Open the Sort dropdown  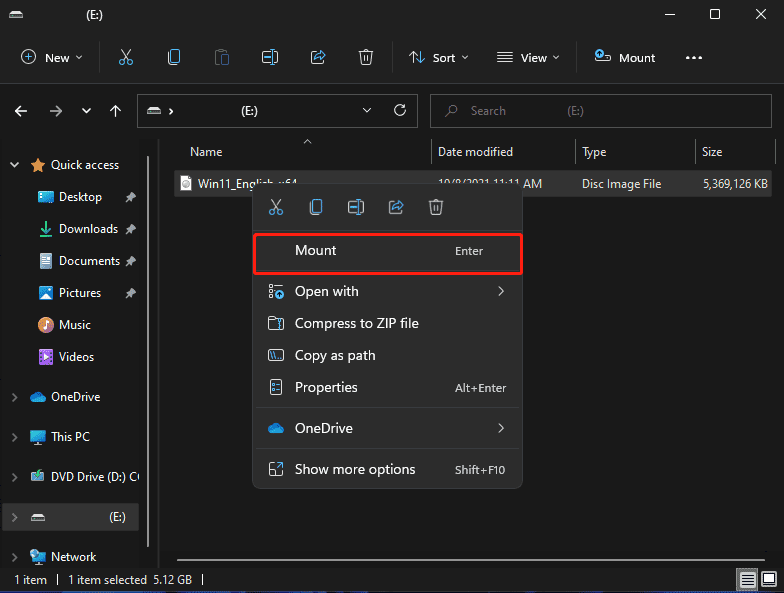click(x=441, y=57)
